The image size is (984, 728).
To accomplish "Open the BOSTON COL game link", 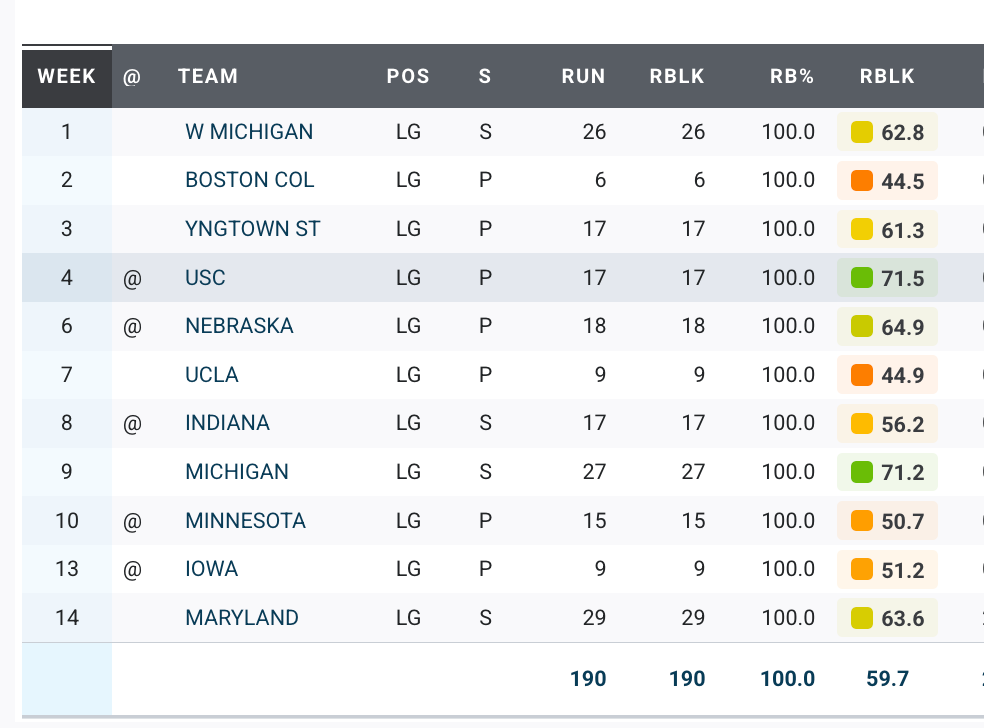I will click(x=250, y=180).
